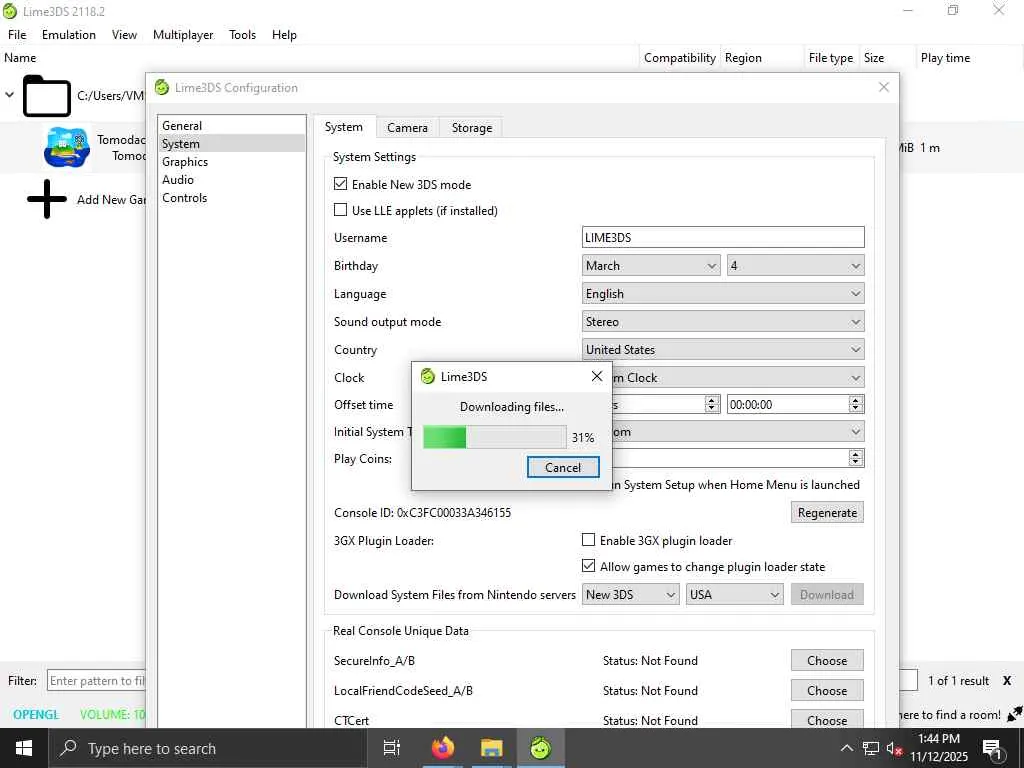This screenshot has height=768, width=1024.
Task: Click the download progress bar
Action: (x=494, y=437)
